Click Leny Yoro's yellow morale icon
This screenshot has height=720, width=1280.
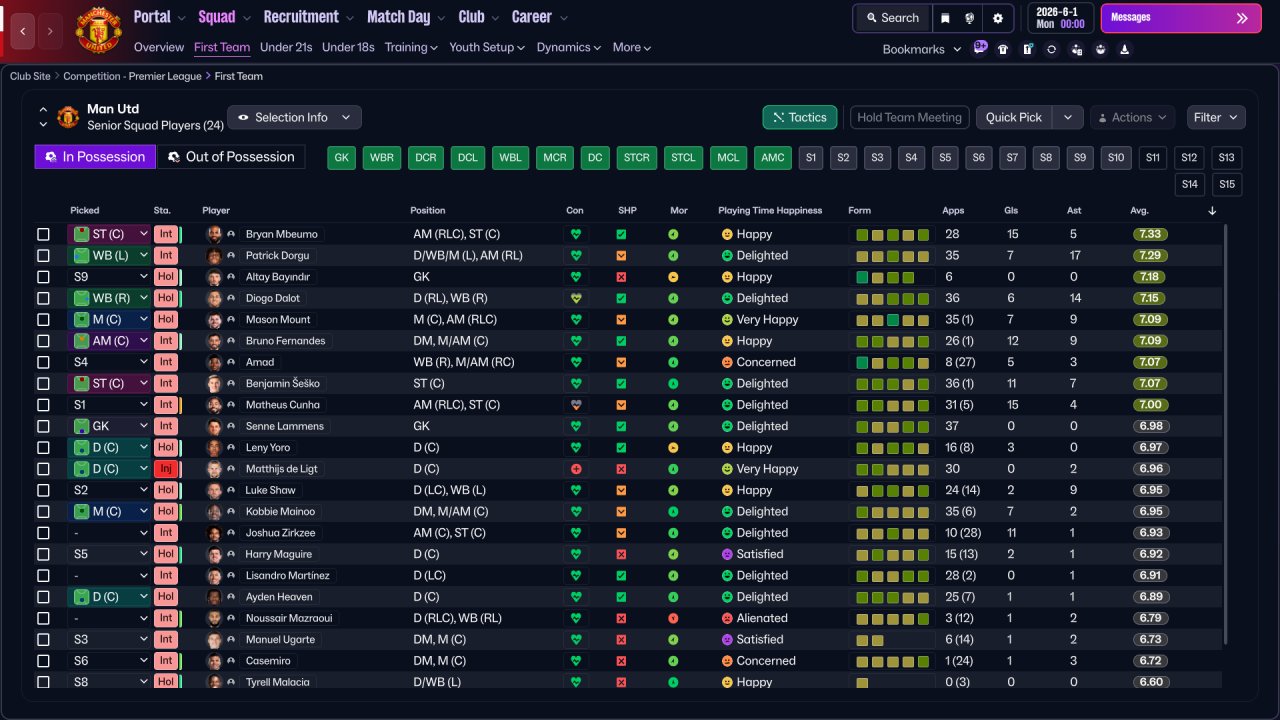(x=673, y=448)
